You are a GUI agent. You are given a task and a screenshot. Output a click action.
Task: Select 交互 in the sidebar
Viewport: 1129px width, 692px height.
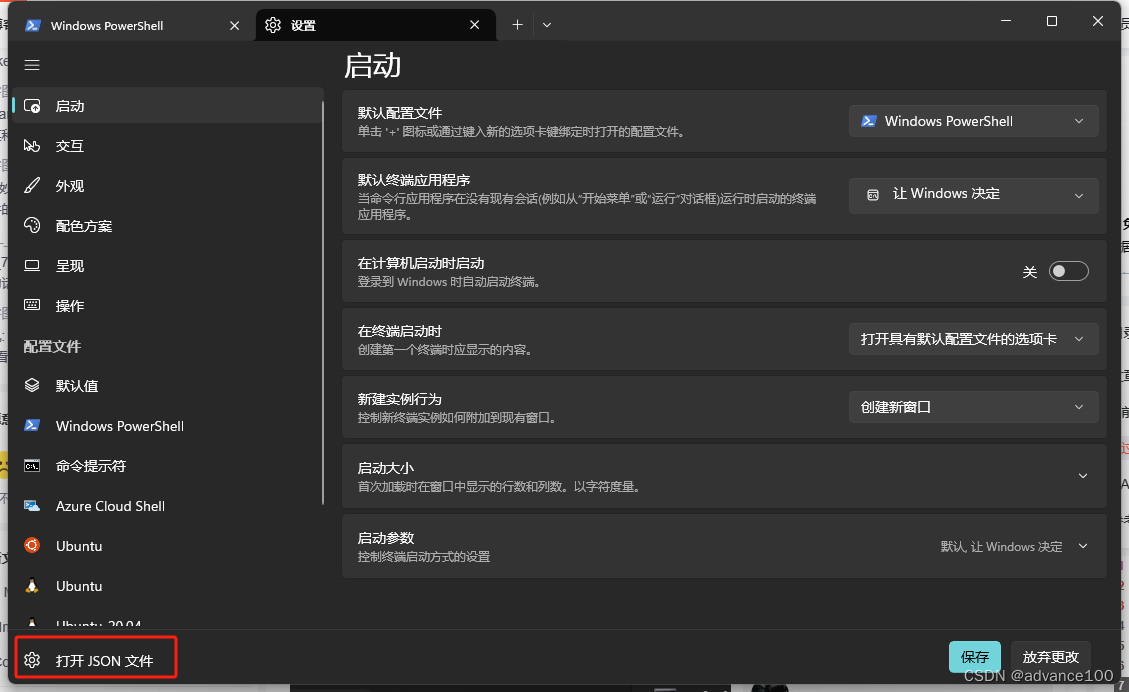click(x=168, y=145)
